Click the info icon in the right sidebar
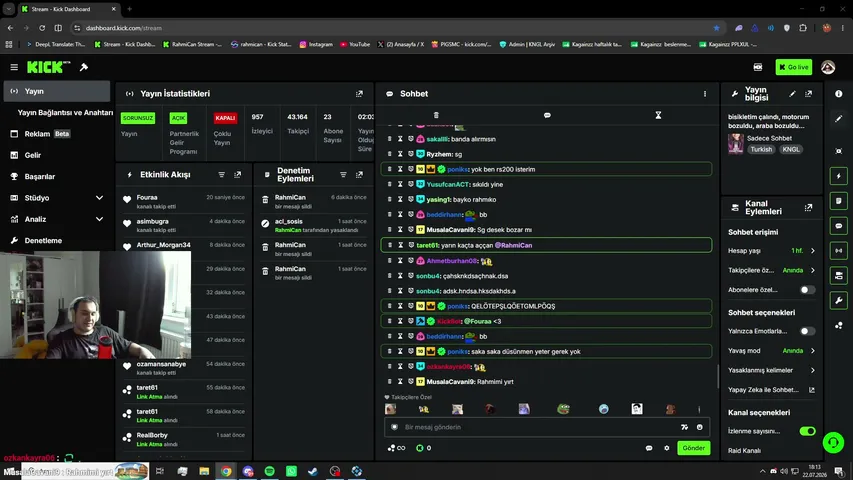853x480 pixels. pyautogui.click(x=839, y=94)
